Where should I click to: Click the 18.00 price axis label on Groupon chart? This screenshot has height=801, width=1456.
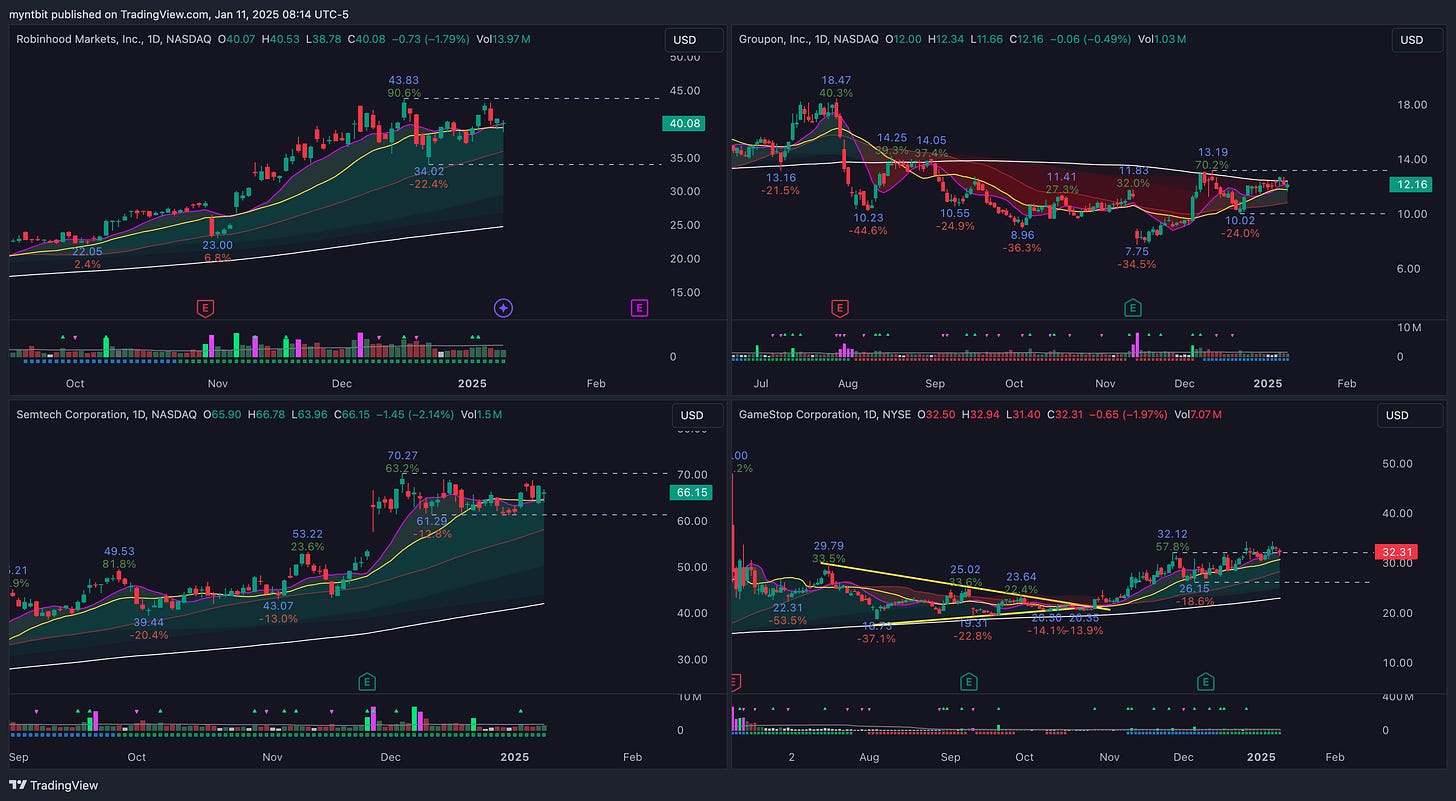(x=1410, y=105)
